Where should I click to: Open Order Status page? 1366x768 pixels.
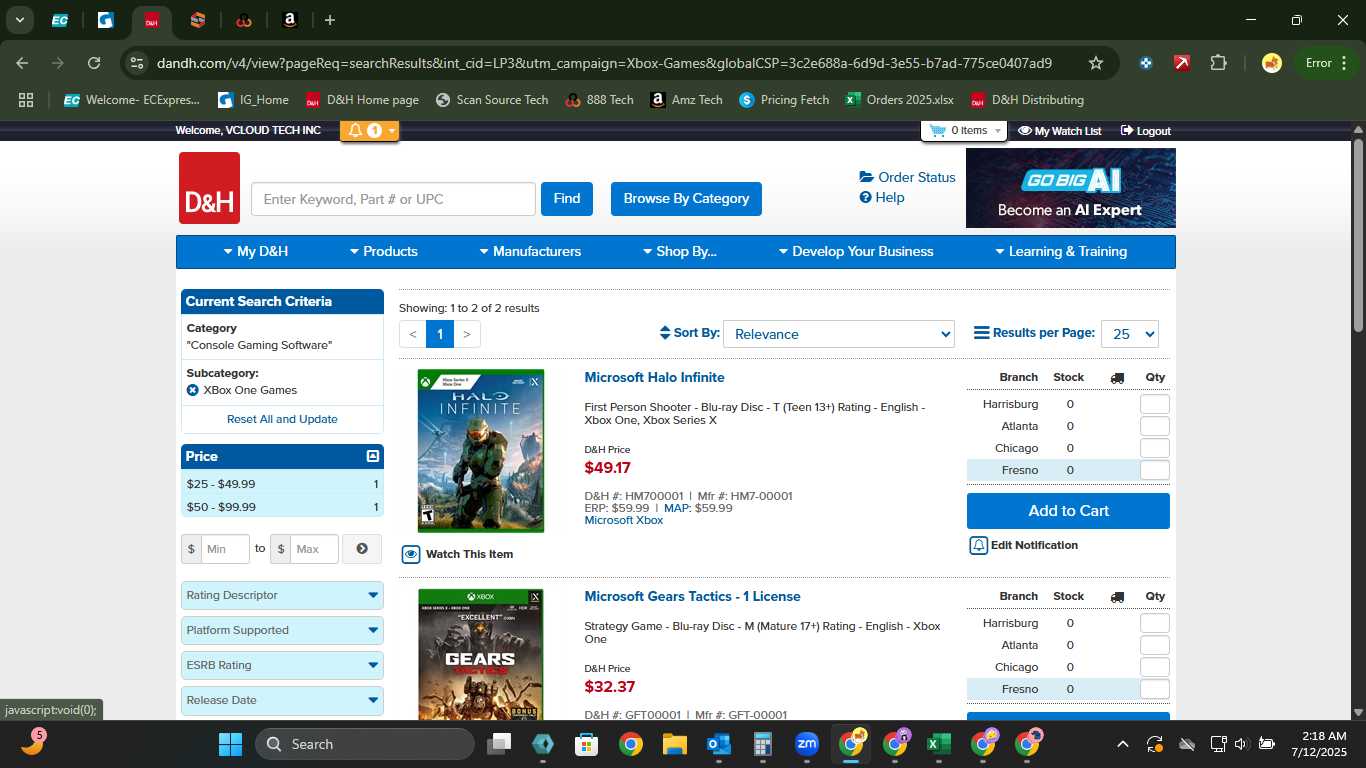907,177
